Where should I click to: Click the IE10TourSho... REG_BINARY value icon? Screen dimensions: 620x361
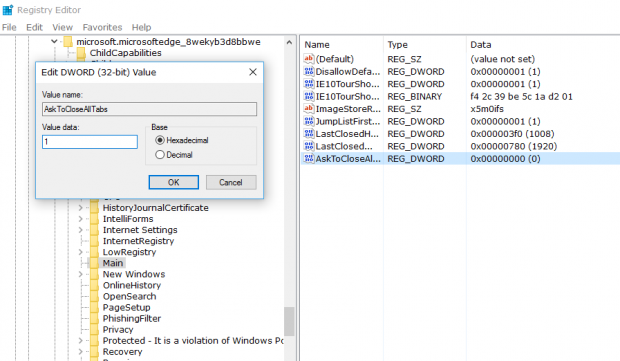point(309,96)
